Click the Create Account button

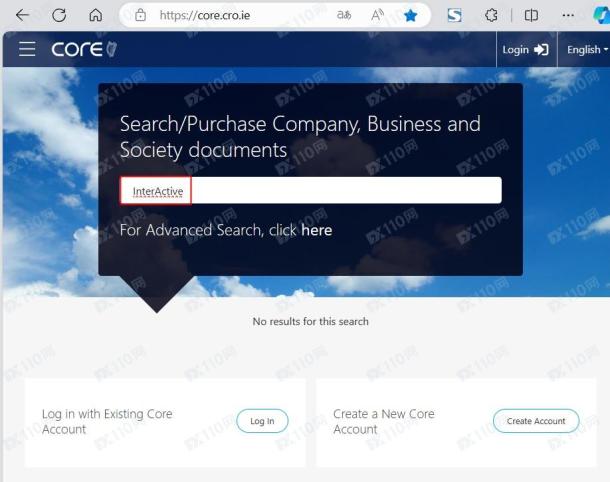pos(536,421)
